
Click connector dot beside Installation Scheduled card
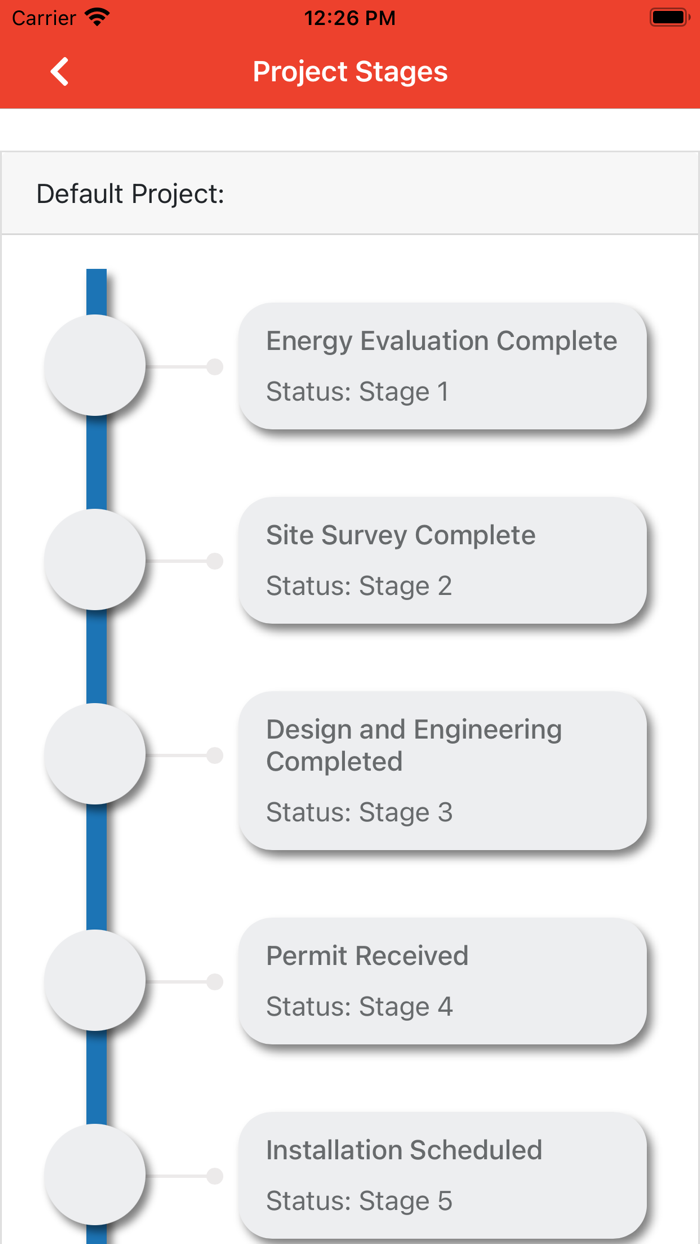(x=215, y=1176)
